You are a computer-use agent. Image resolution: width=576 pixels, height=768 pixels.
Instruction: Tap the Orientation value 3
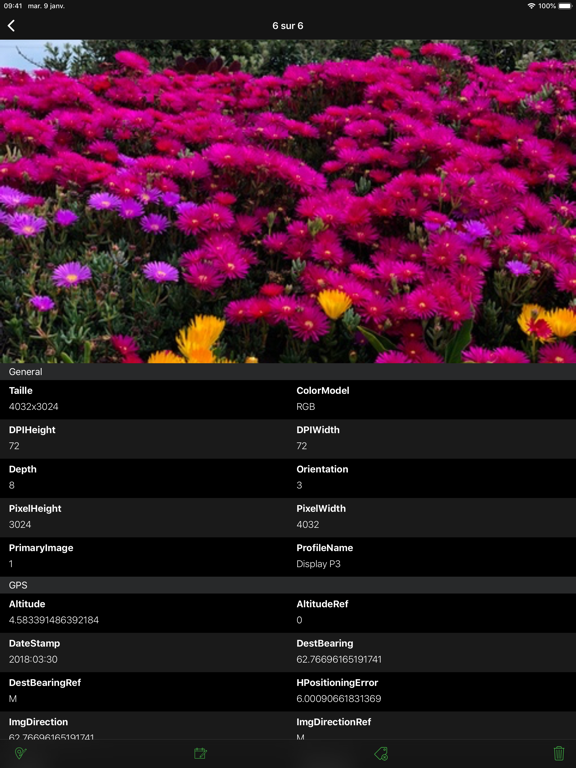(x=299, y=485)
